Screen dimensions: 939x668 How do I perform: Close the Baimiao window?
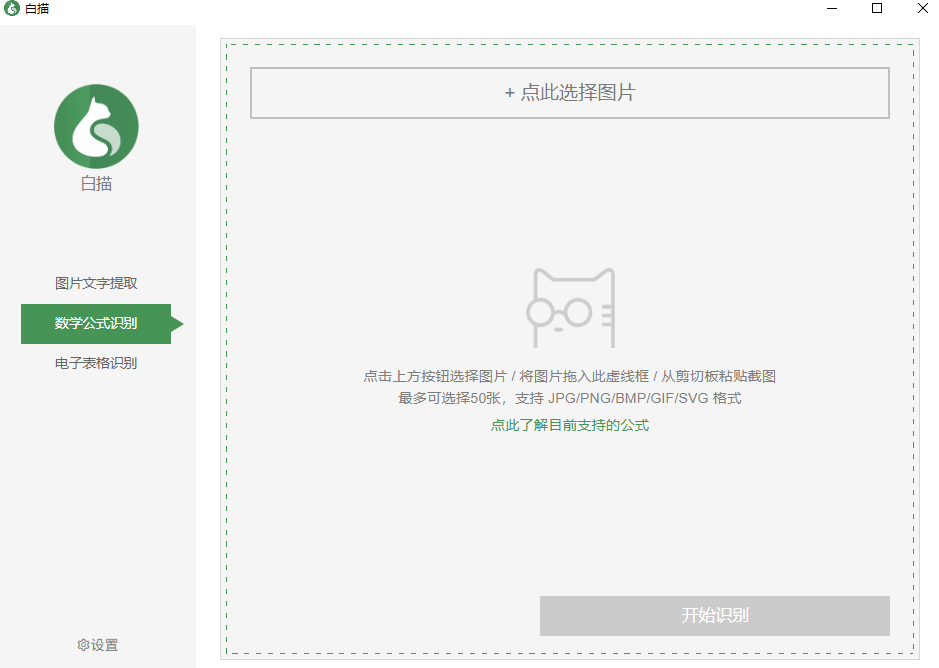click(x=923, y=8)
